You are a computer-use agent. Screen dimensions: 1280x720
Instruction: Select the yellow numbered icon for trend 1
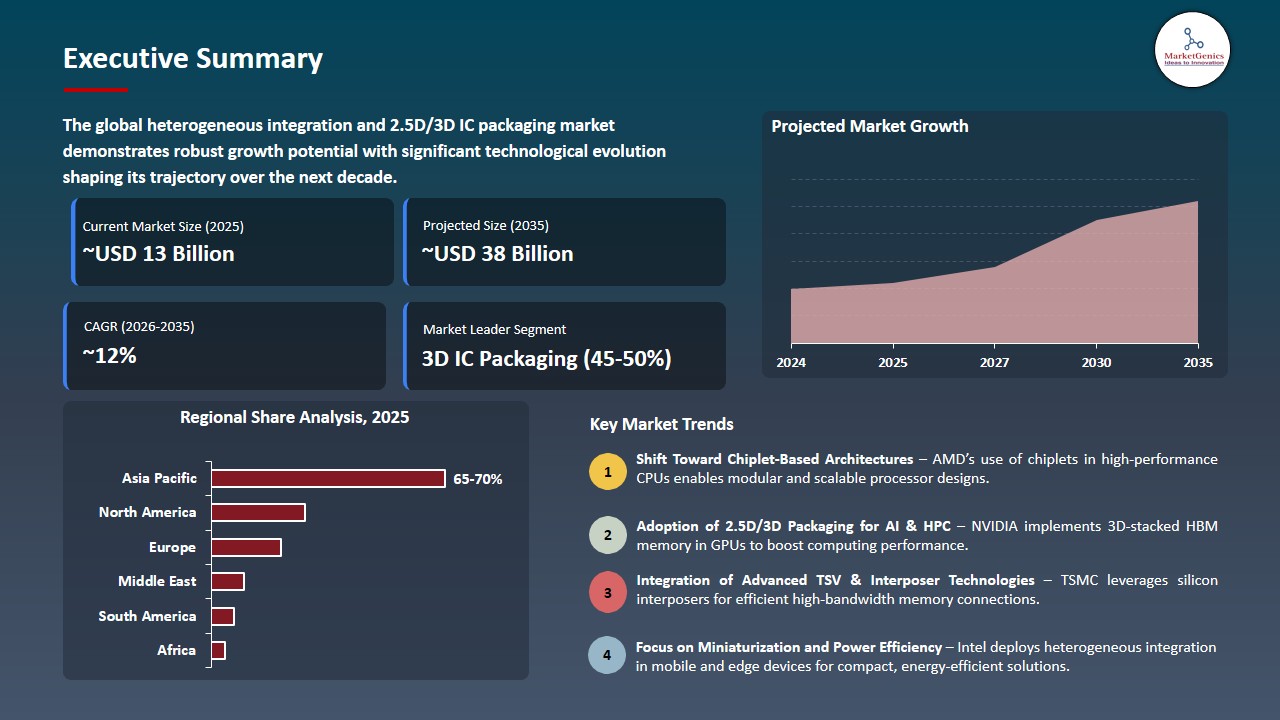coord(607,470)
